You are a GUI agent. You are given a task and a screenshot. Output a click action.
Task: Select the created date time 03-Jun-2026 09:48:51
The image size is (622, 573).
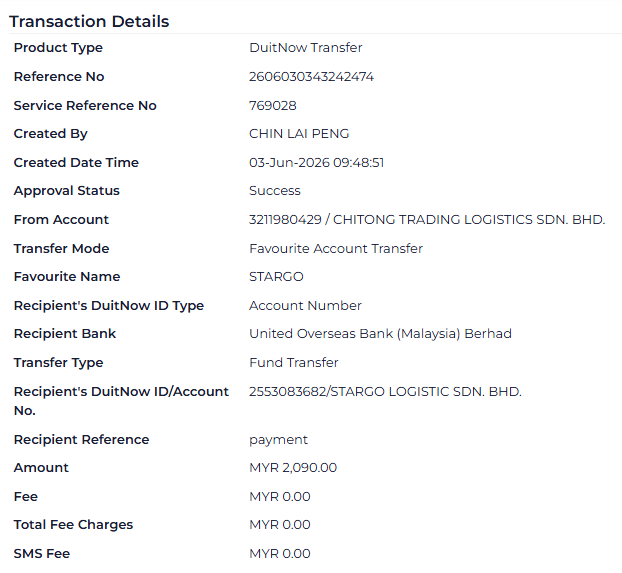tap(317, 163)
